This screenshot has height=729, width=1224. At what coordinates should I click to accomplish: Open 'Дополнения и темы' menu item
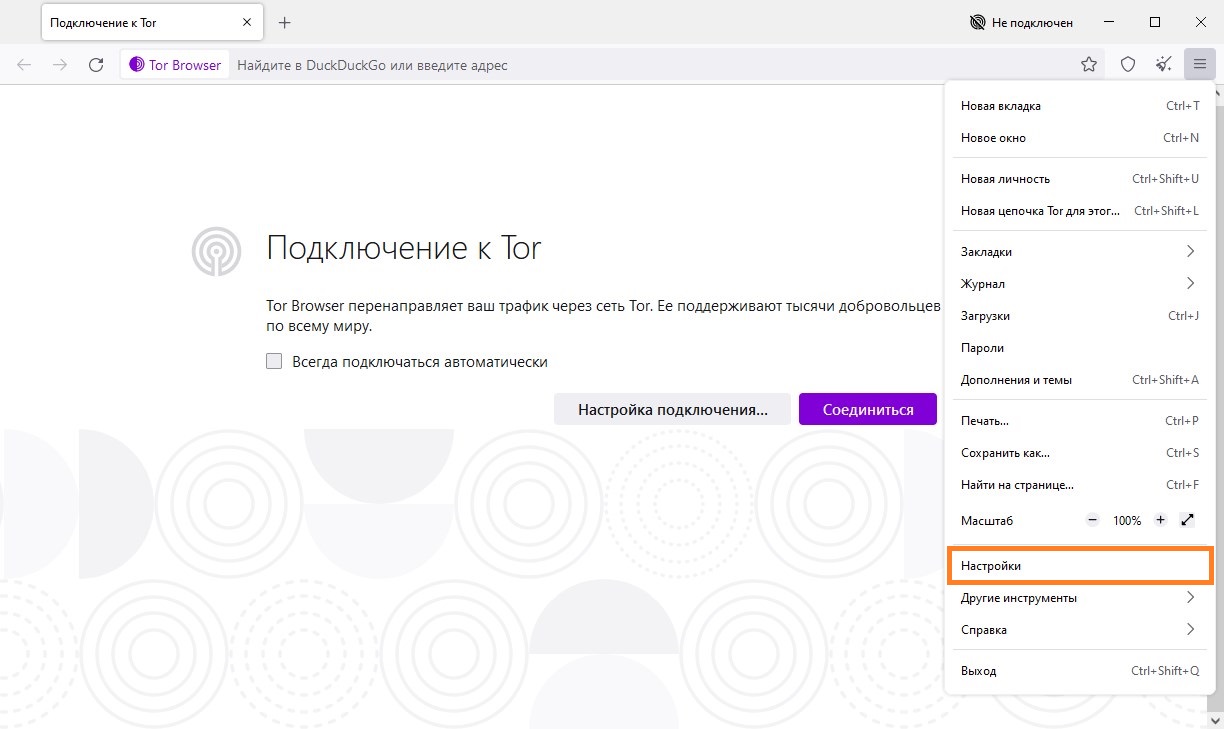click(x=1078, y=380)
